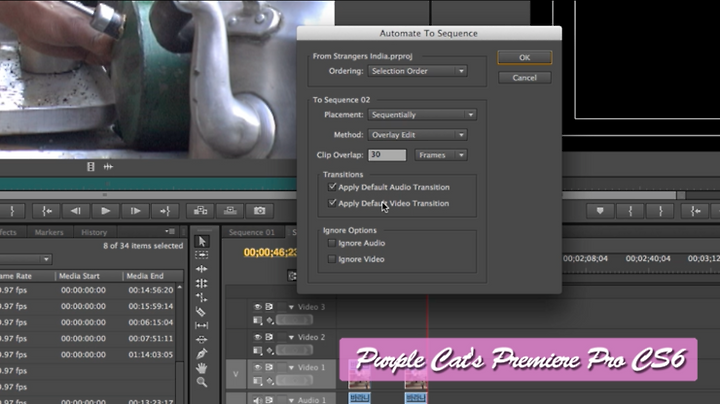
Task: Collapse the Audio 1 track triangle
Action: [291, 400]
